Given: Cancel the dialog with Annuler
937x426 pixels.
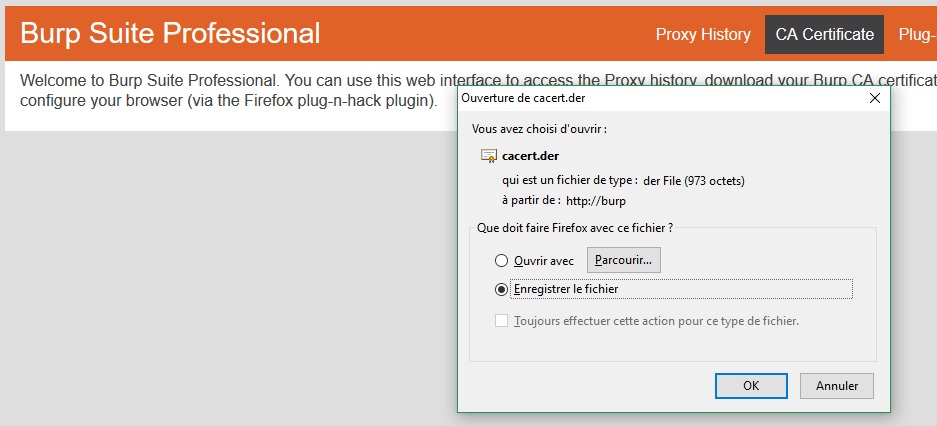Looking at the screenshot, I should 837,385.
